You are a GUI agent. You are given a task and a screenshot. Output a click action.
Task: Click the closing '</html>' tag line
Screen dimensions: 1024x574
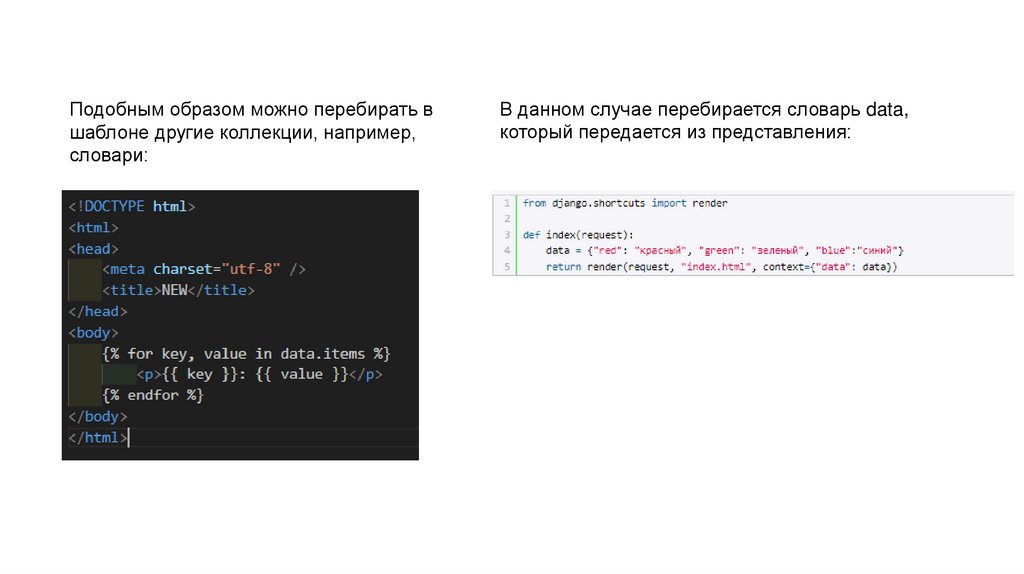(98, 438)
